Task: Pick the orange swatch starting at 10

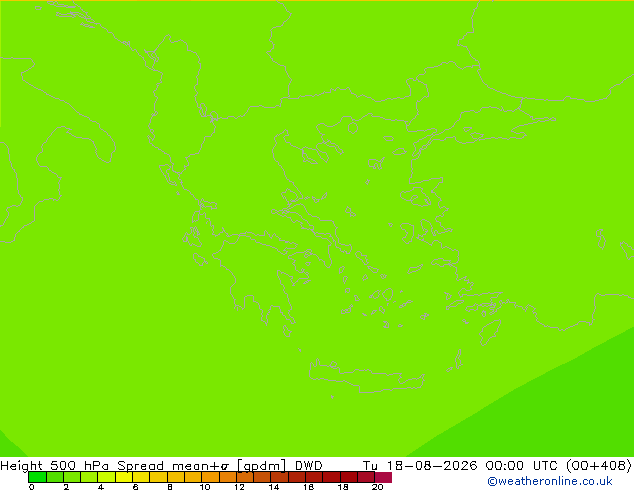Action: click(x=211, y=477)
